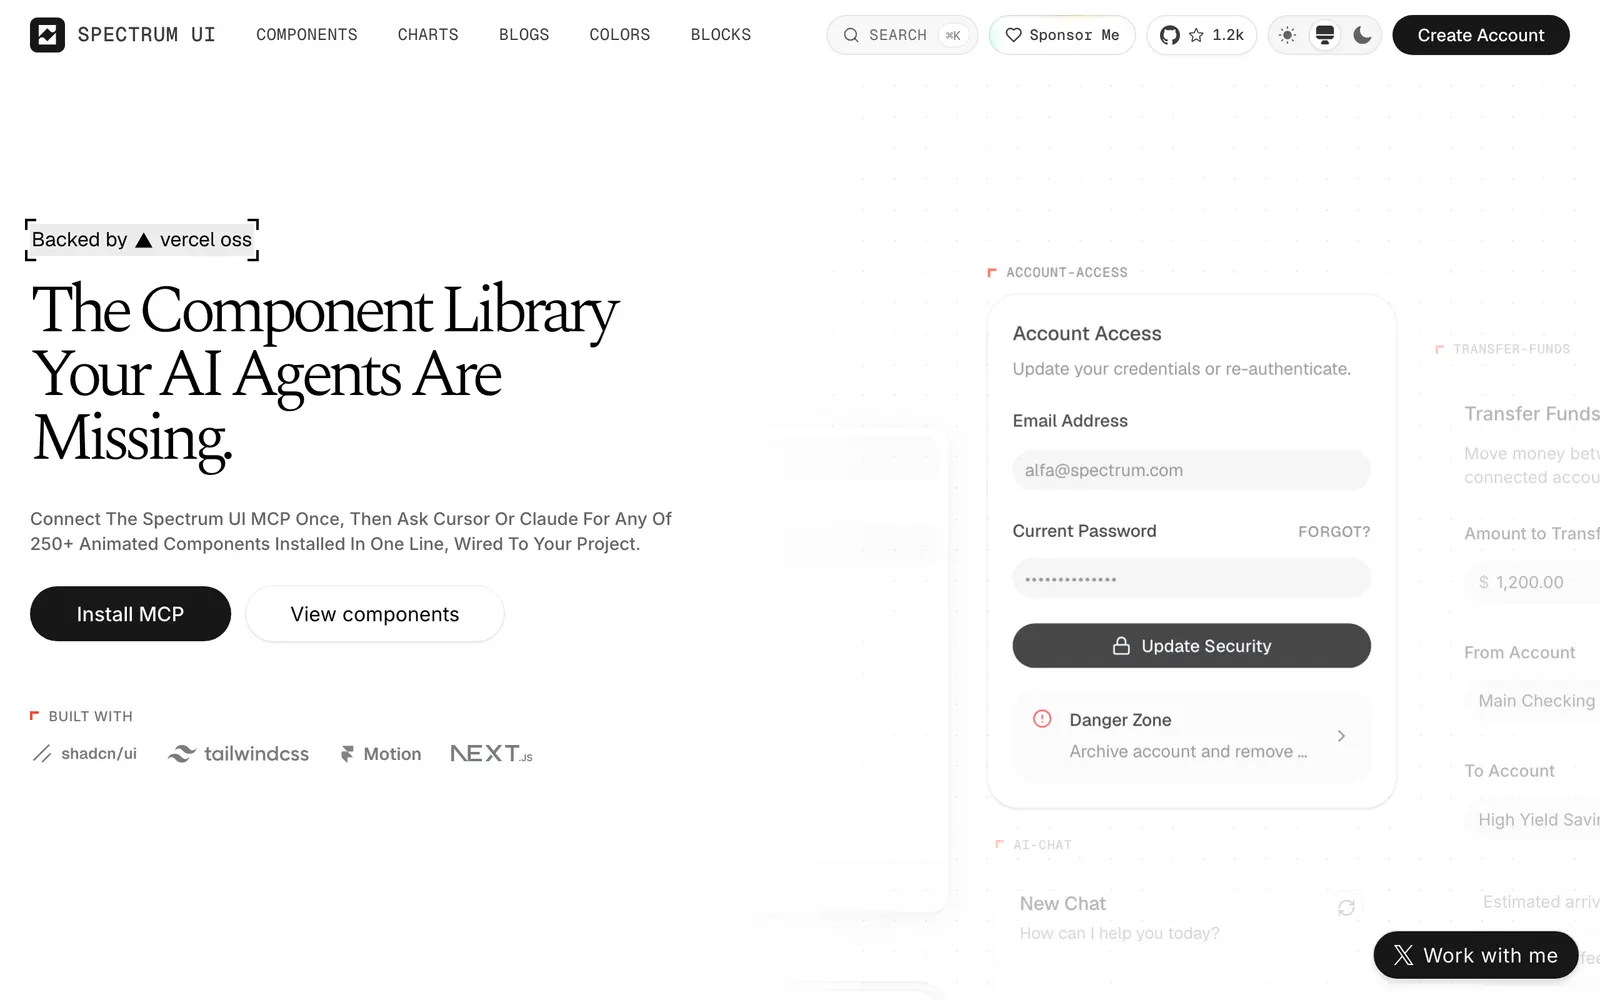
Task: Click the tailwindcss logo
Action: pyautogui.click(x=239, y=754)
